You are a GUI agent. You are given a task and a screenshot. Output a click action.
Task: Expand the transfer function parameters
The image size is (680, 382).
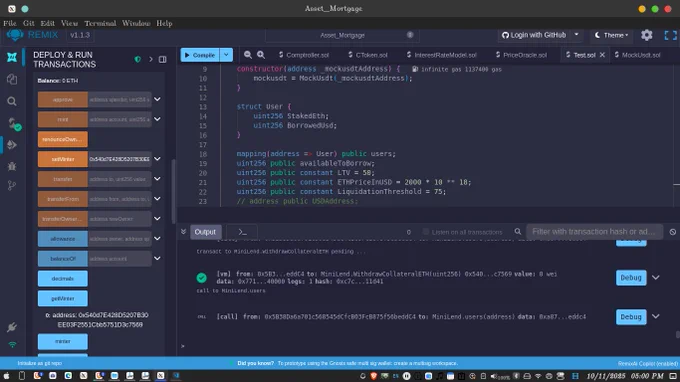(157, 179)
